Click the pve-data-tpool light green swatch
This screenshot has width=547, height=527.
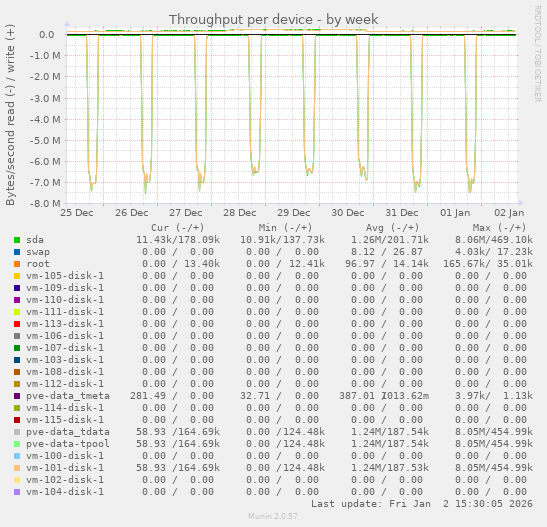click(x=17, y=444)
